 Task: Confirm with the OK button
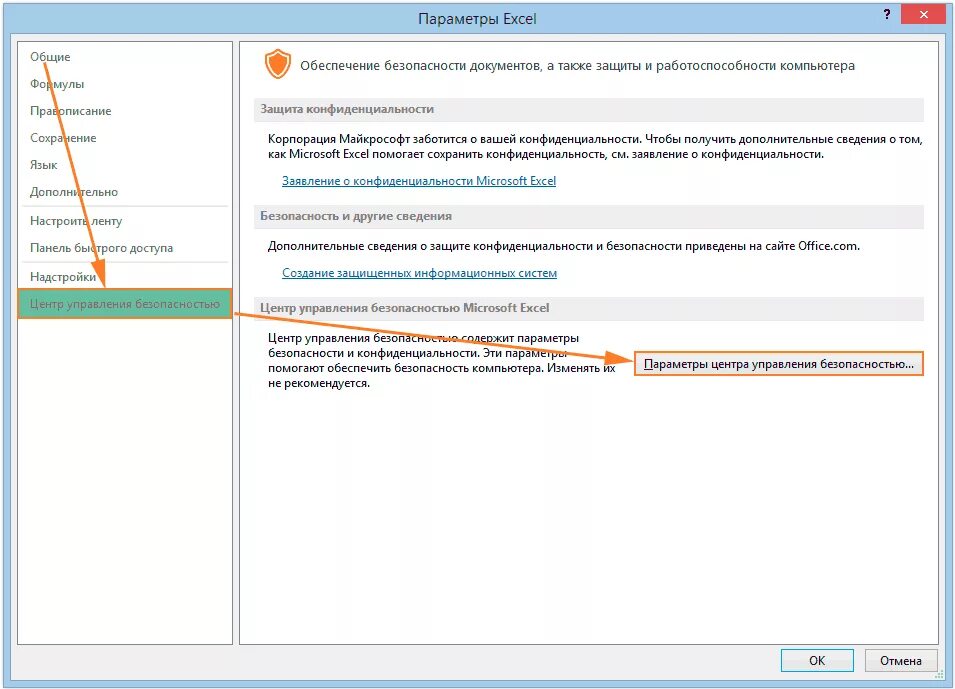pyautogui.click(x=817, y=660)
